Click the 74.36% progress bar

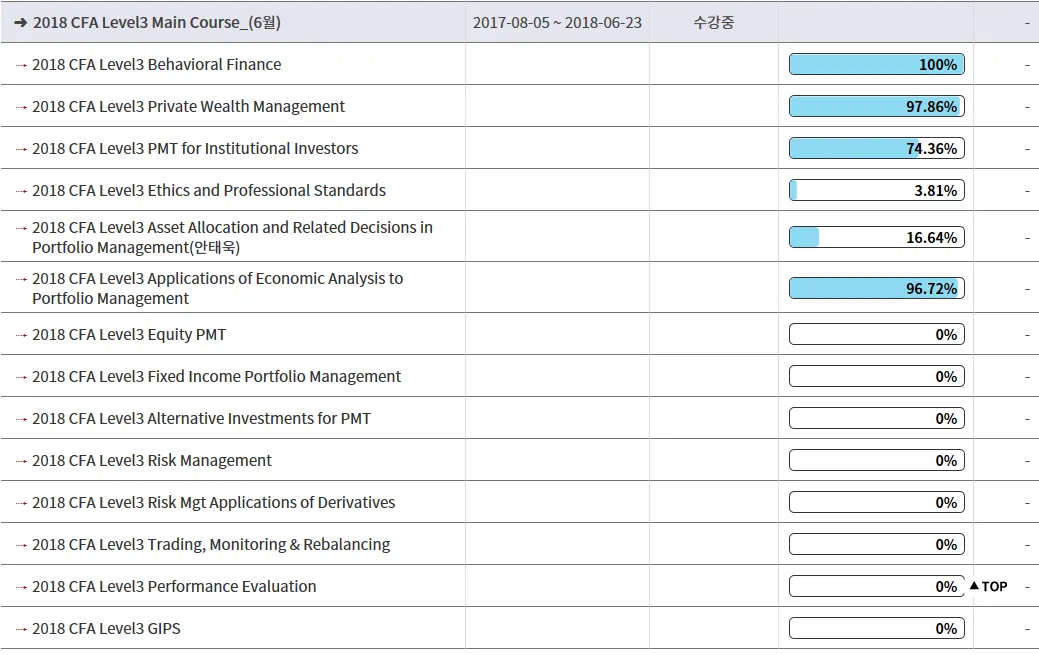coord(877,149)
